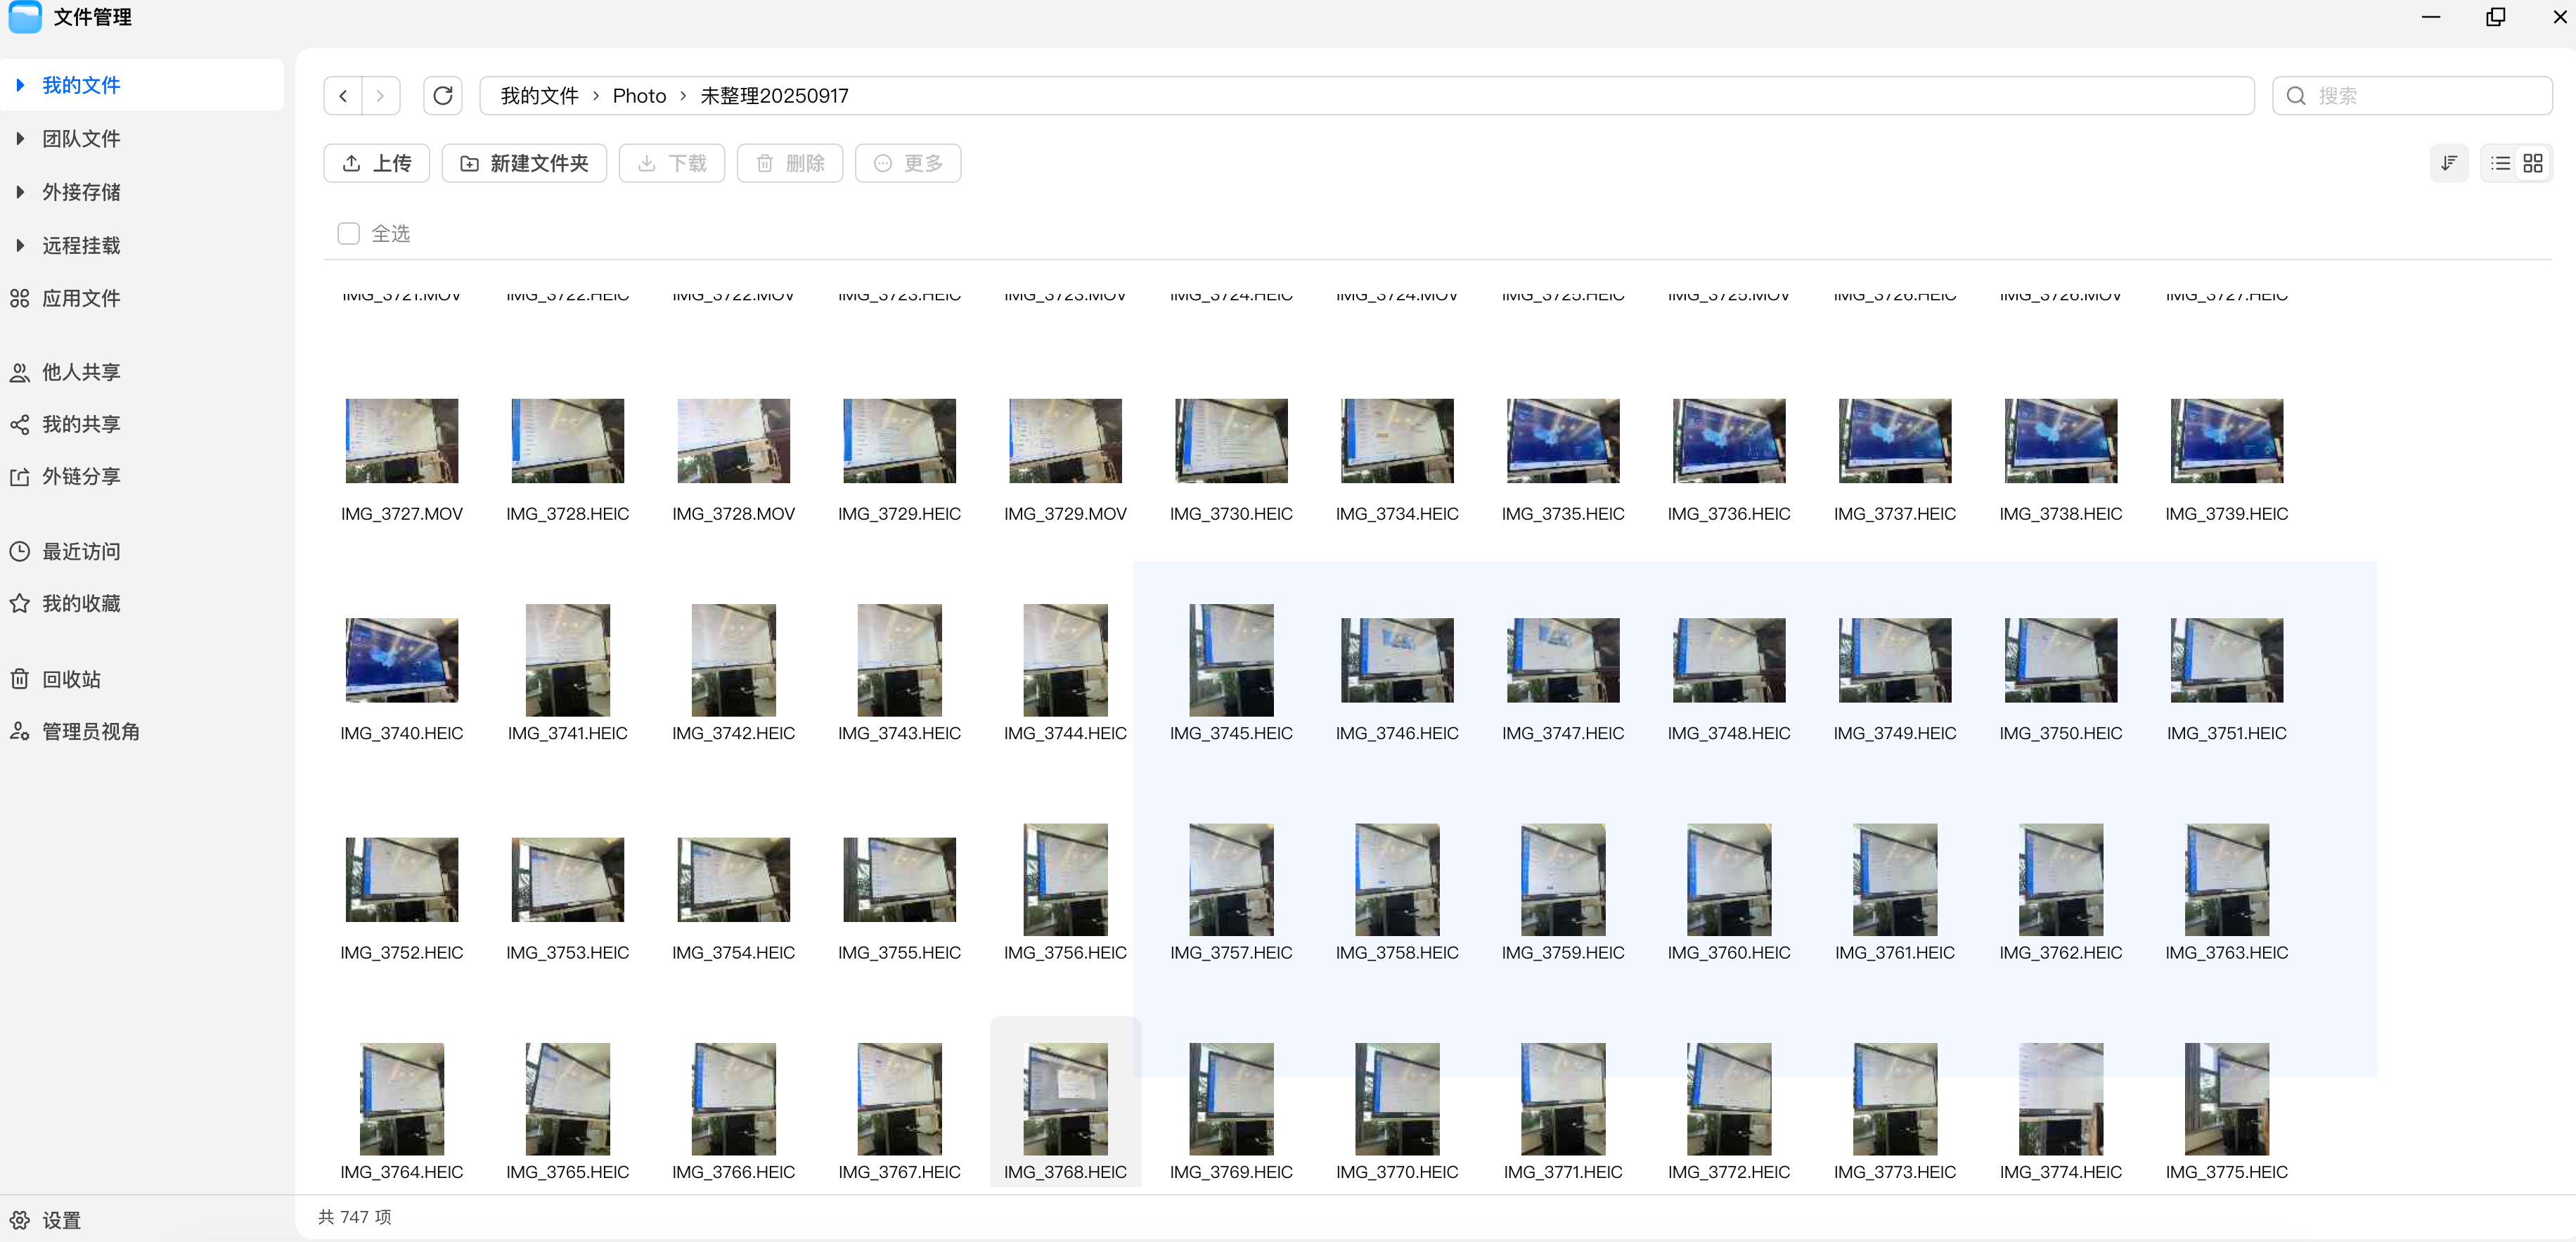Screen dimensions: 2576x1242
Task: Click Photo in the breadcrumb path
Action: click(x=639, y=96)
